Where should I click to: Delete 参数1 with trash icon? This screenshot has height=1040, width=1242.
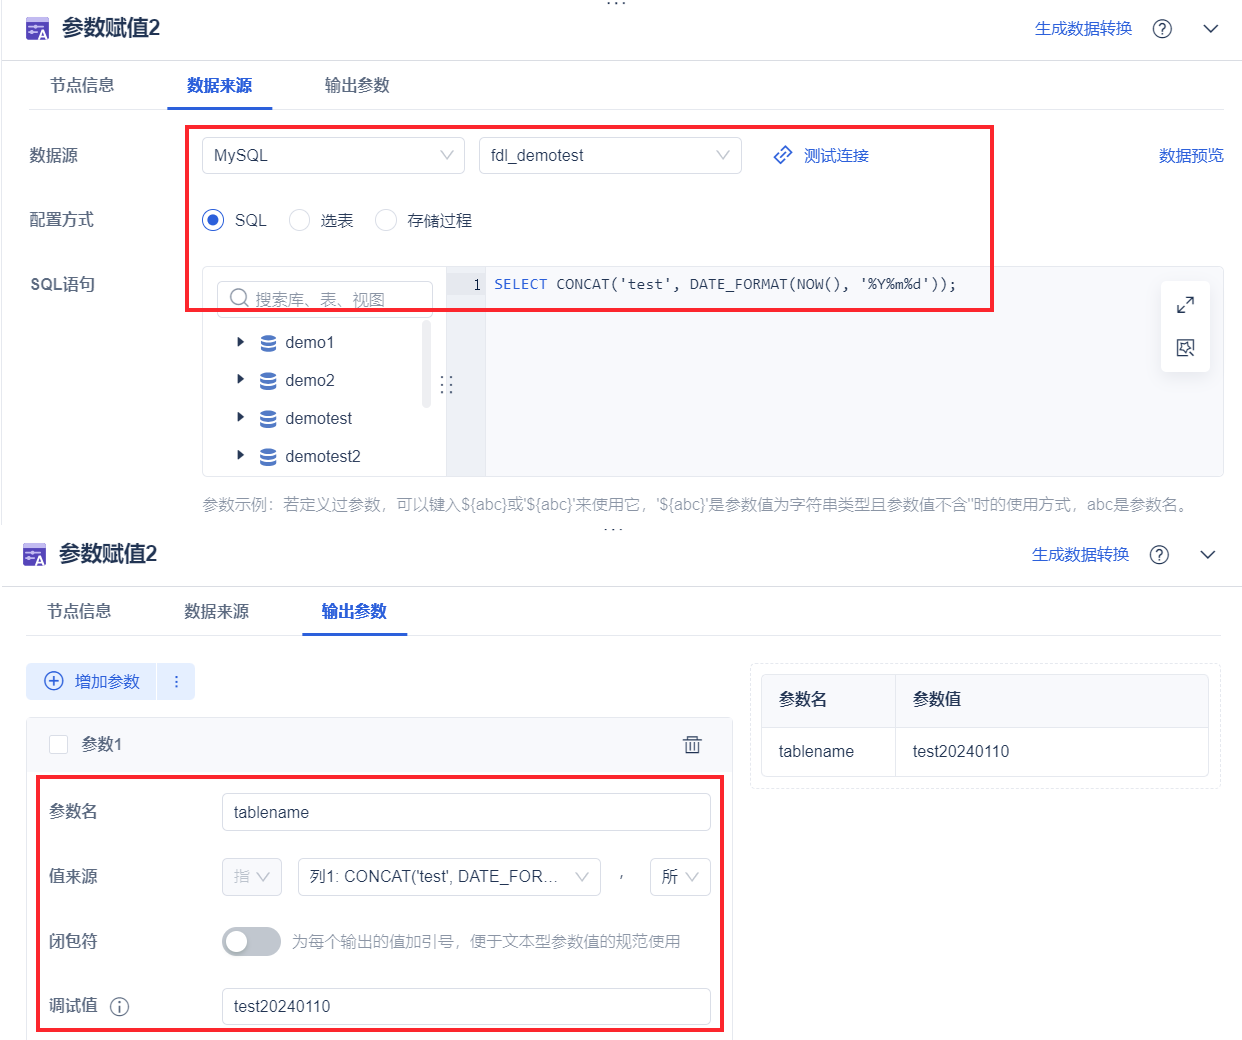(692, 744)
